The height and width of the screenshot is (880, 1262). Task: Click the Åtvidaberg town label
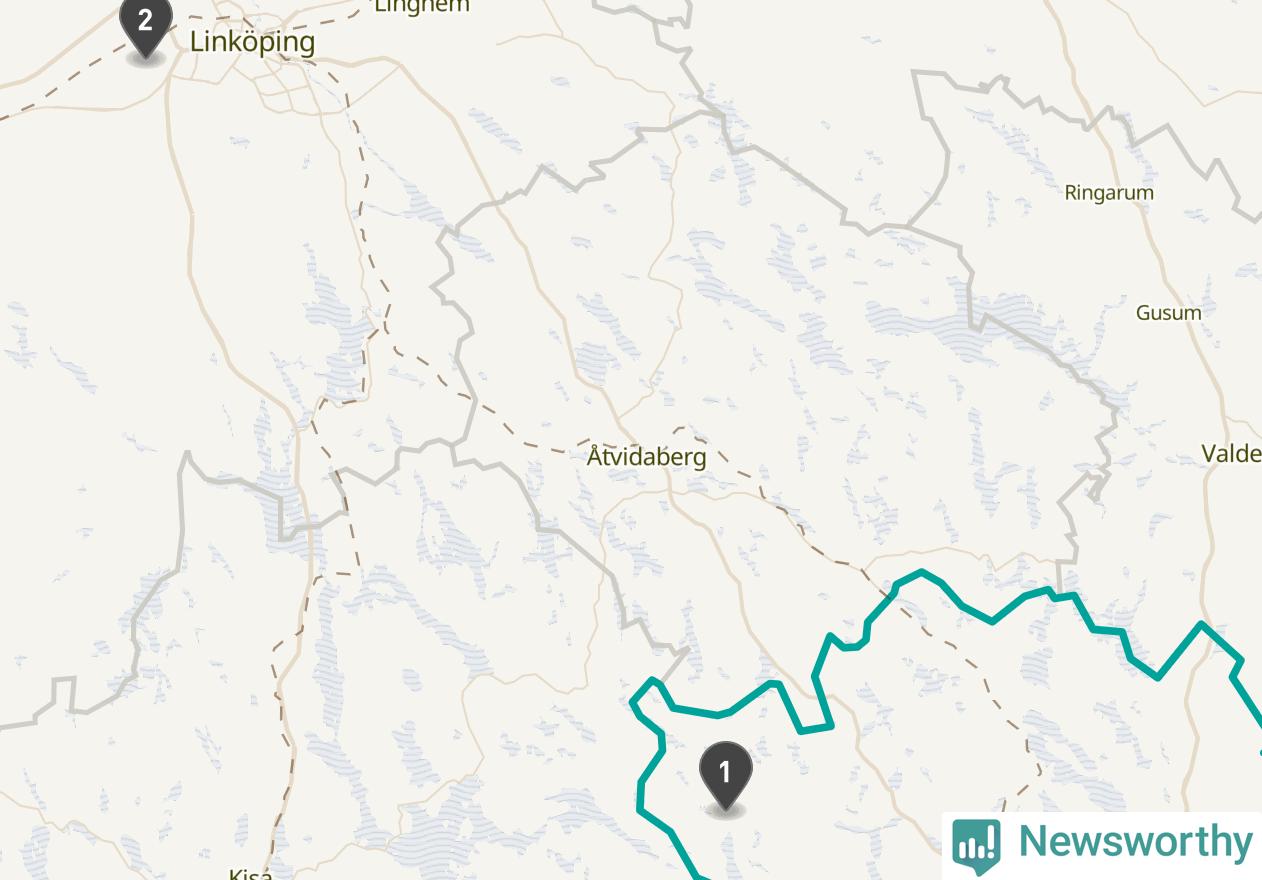pos(646,457)
